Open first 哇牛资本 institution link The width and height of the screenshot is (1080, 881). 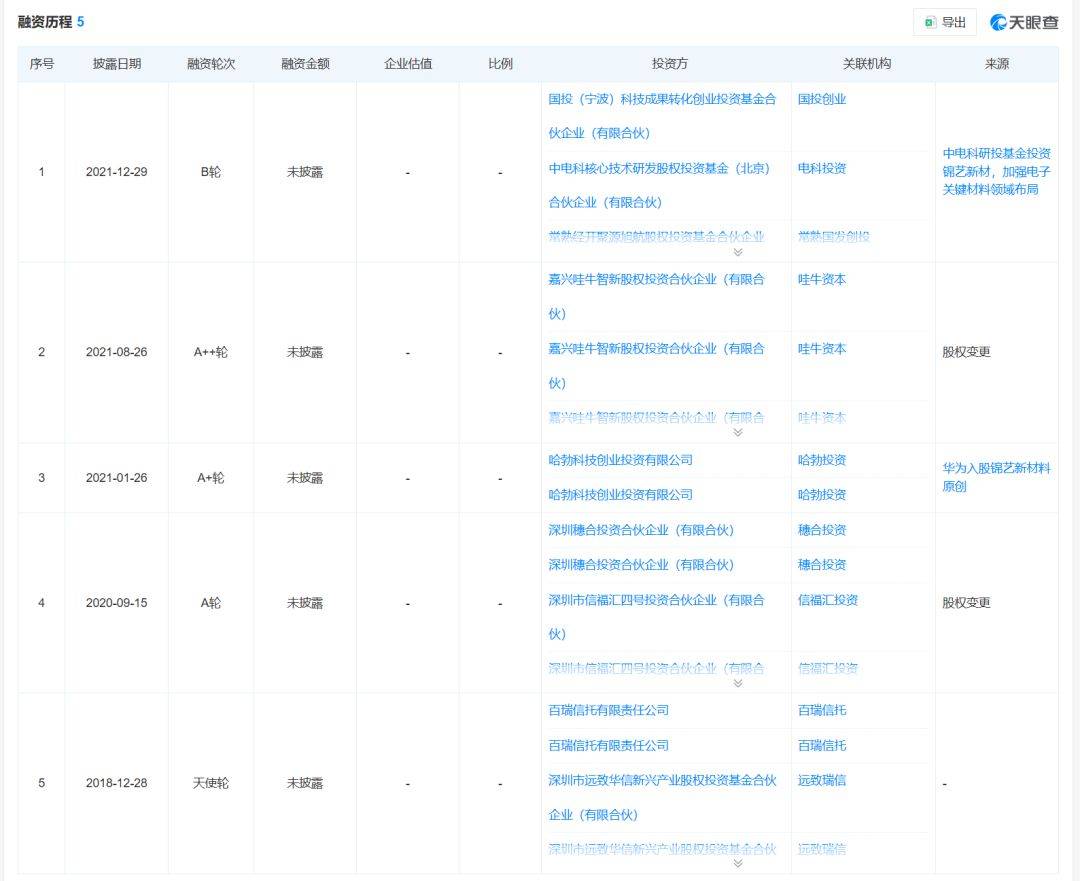[x=821, y=279]
